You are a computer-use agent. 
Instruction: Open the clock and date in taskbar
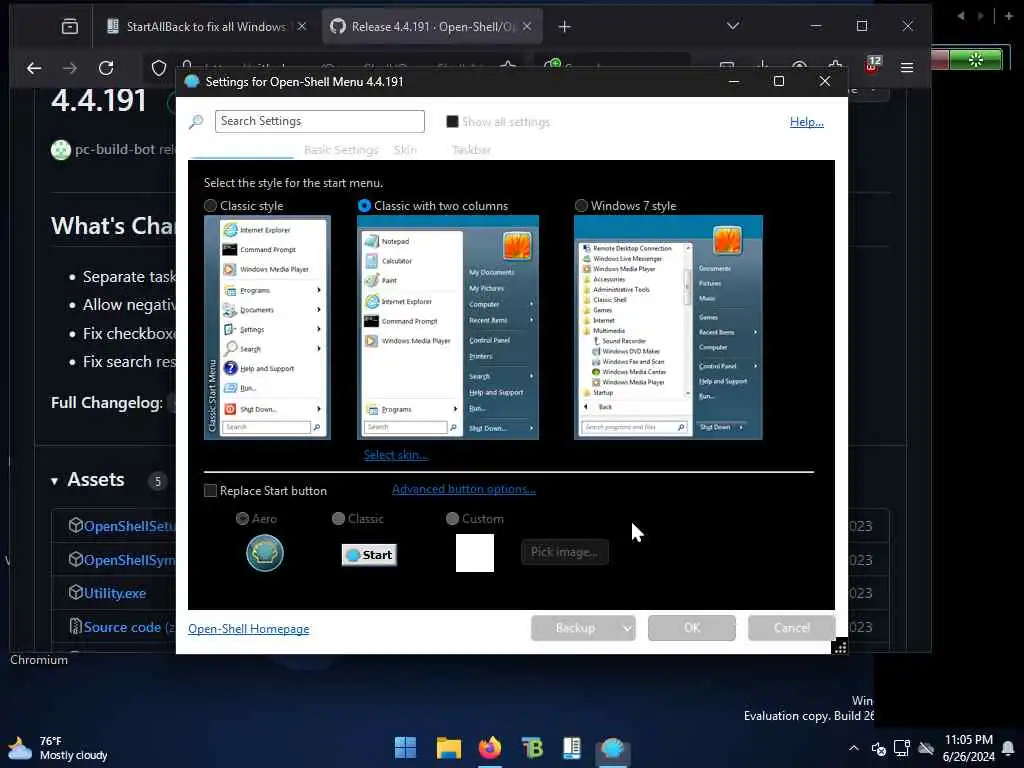point(968,748)
